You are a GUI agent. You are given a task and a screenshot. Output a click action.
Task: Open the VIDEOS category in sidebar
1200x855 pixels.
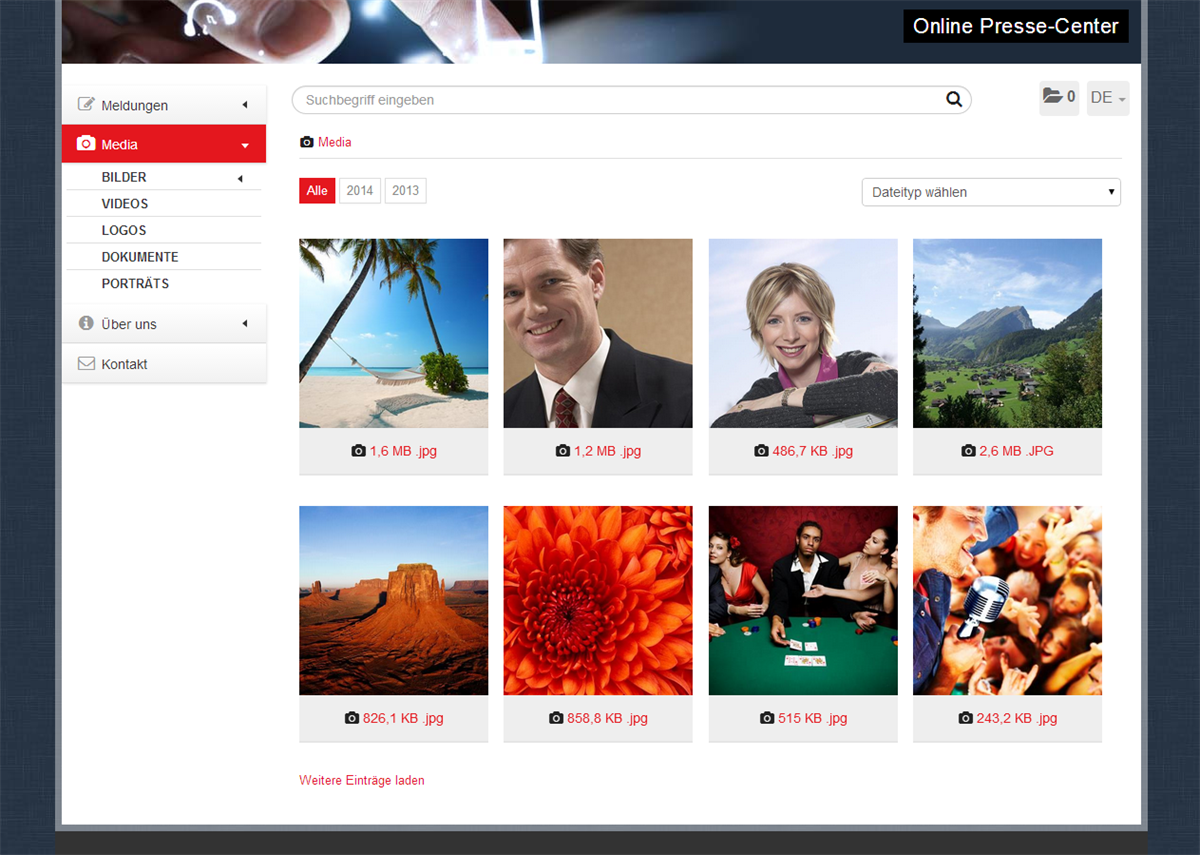tap(125, 204)
